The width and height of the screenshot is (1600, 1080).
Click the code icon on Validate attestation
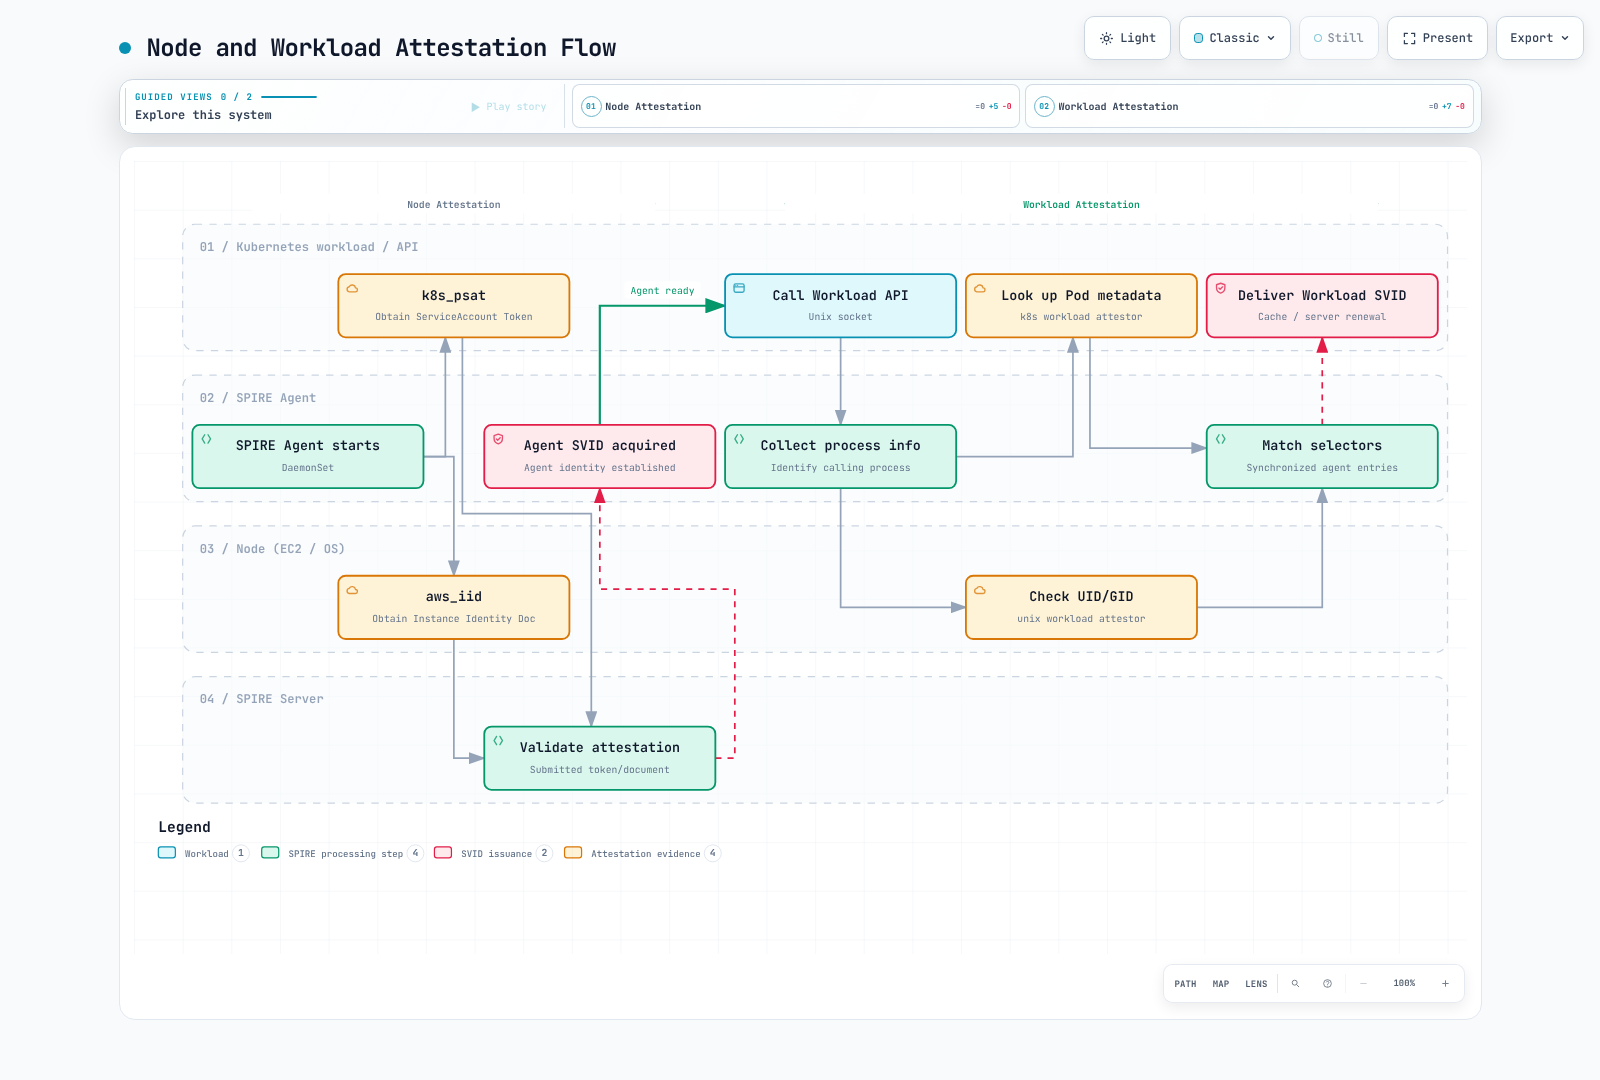[498, 741]
